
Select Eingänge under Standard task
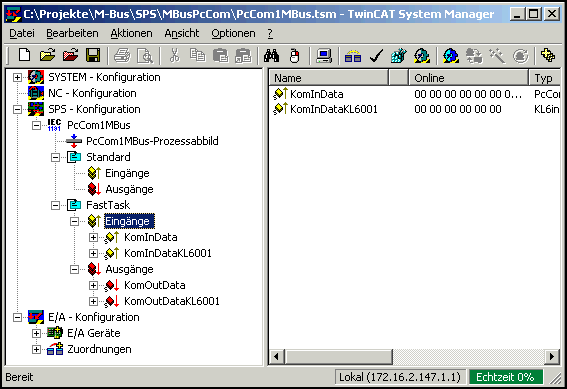pos(127,173)
